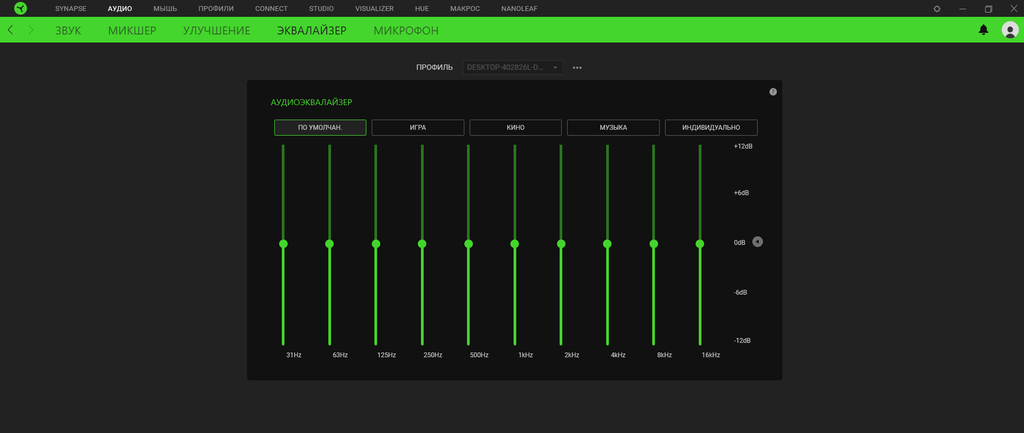1024x433 pixels.
Task: Open the notifications bell
Action: coord(983,29)
